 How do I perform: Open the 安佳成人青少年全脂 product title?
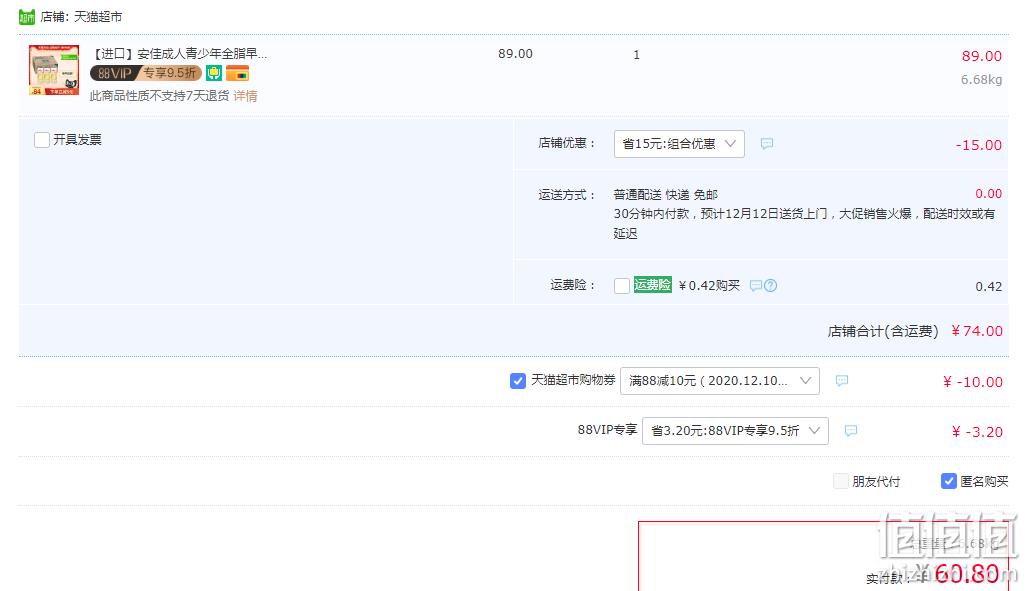pyautogui.click(x=179, y=54)
